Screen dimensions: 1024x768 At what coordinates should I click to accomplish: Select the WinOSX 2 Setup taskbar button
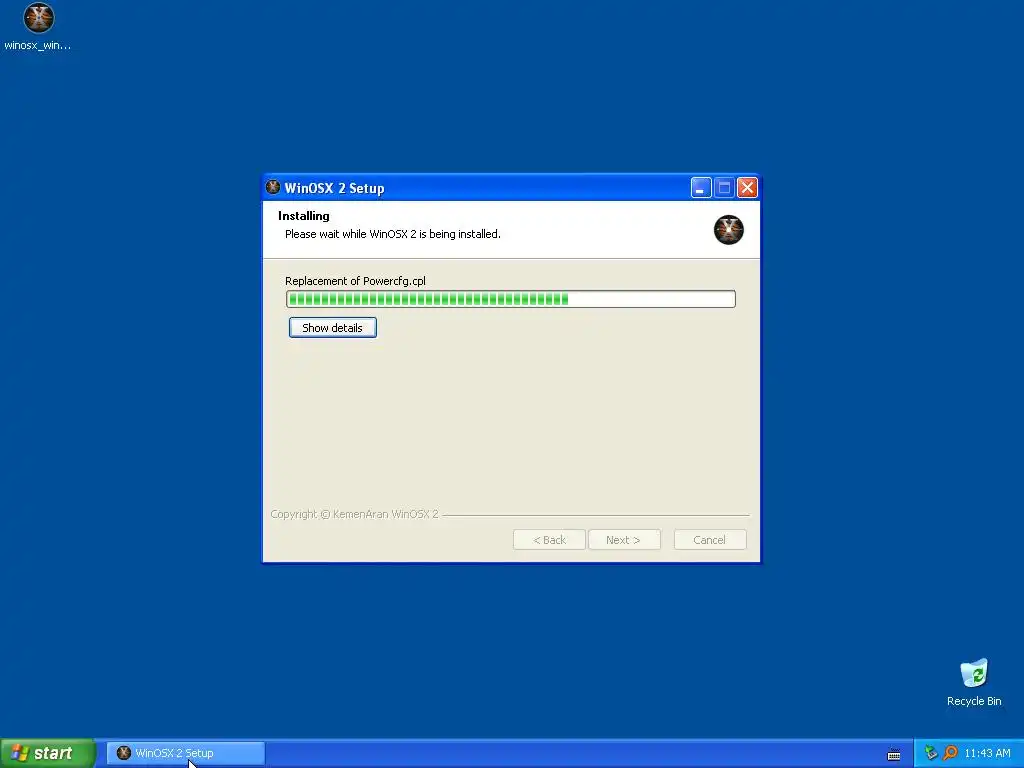click(185, 753)
